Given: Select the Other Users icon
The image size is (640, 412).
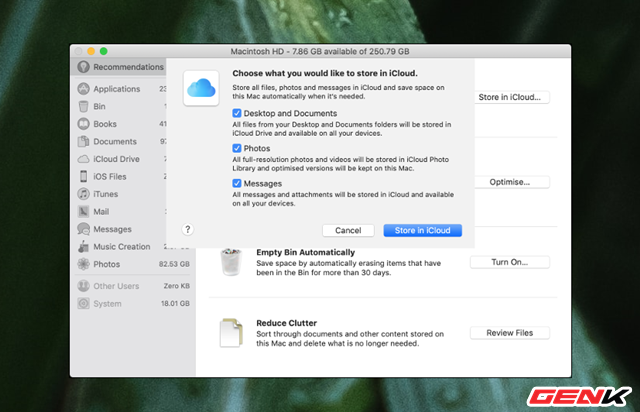Looking at the screenshot, I should coord(83,286).
